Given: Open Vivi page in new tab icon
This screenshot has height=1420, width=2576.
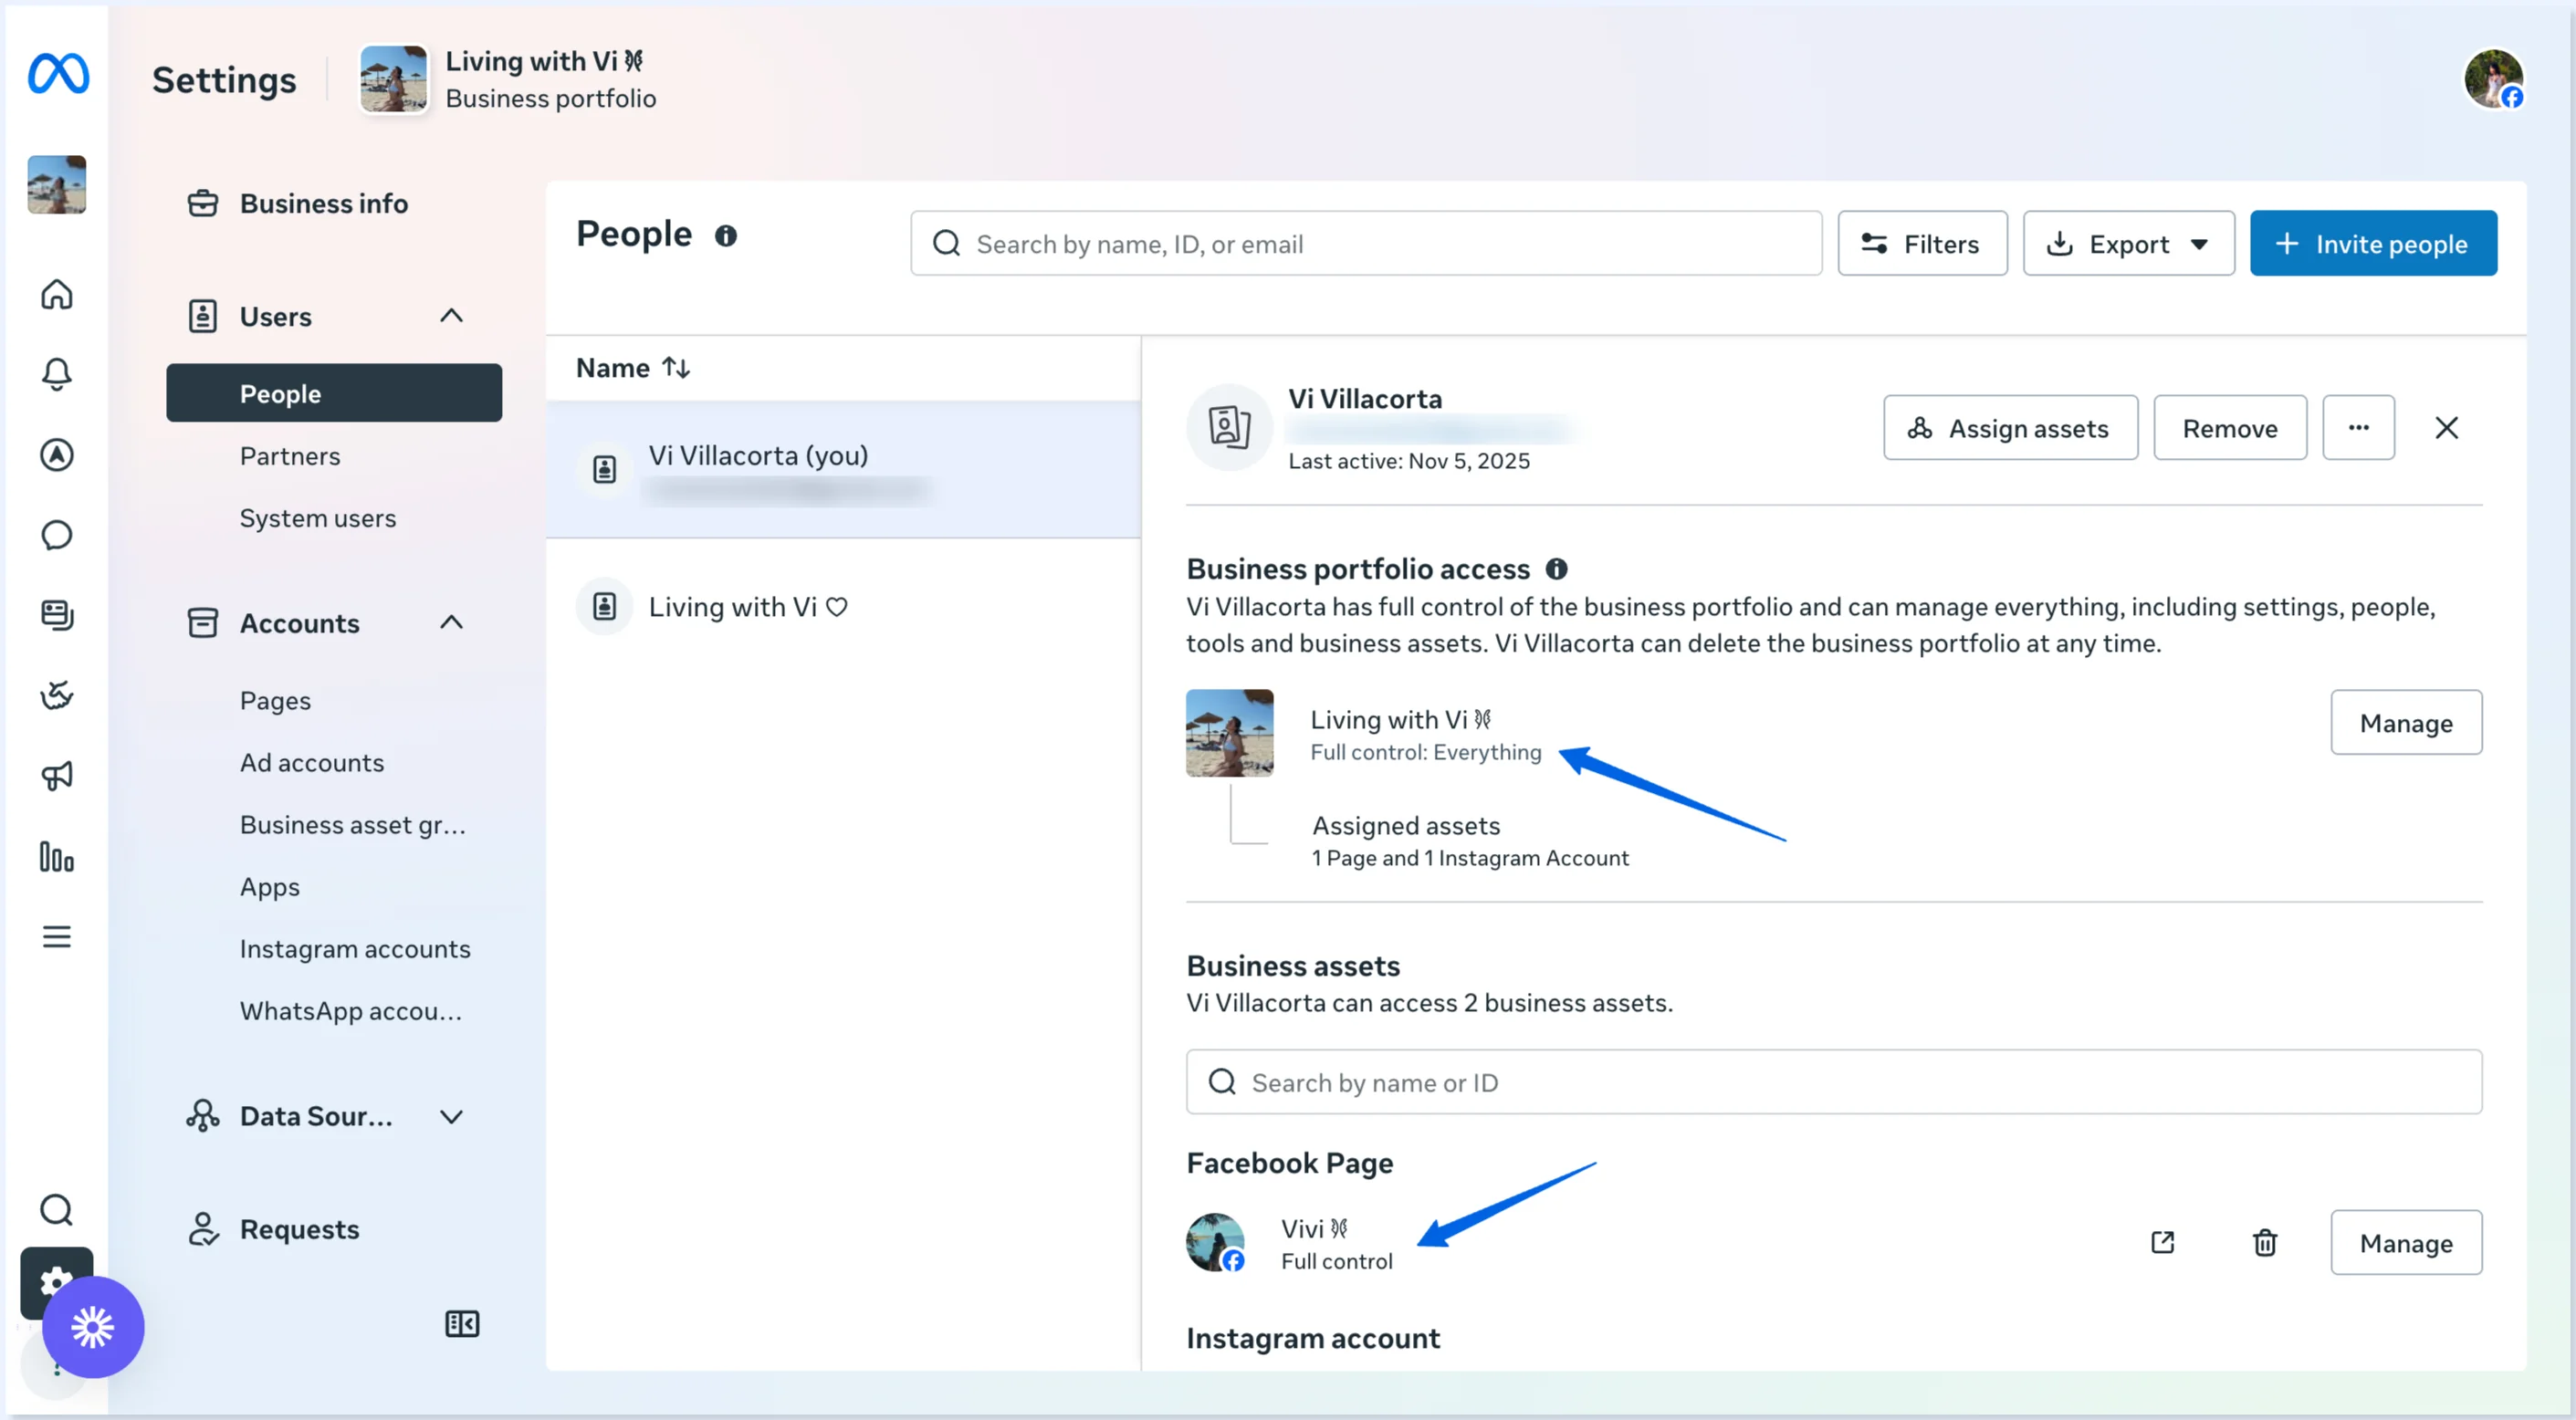Looking at the screenshot, I should pyautogui.click(x=2162, y=1243).
